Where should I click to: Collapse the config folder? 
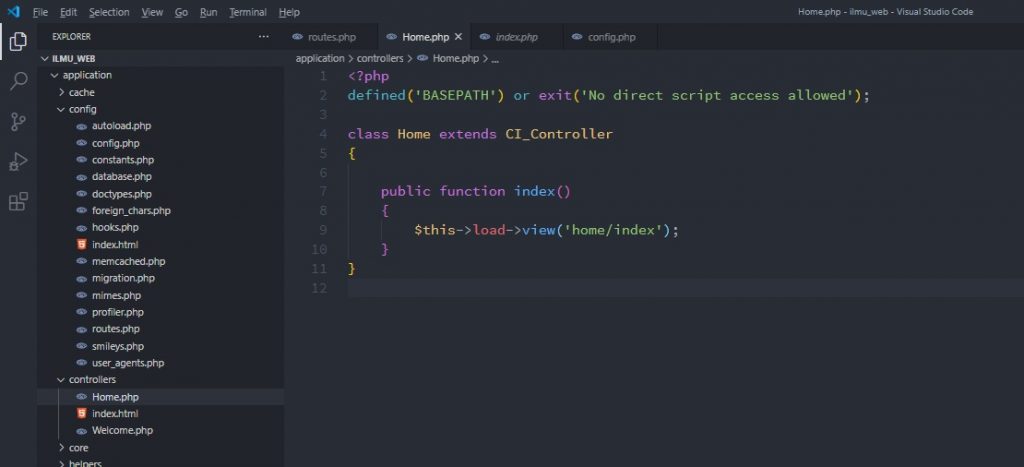pyautogui.click(x=82, y=109)
